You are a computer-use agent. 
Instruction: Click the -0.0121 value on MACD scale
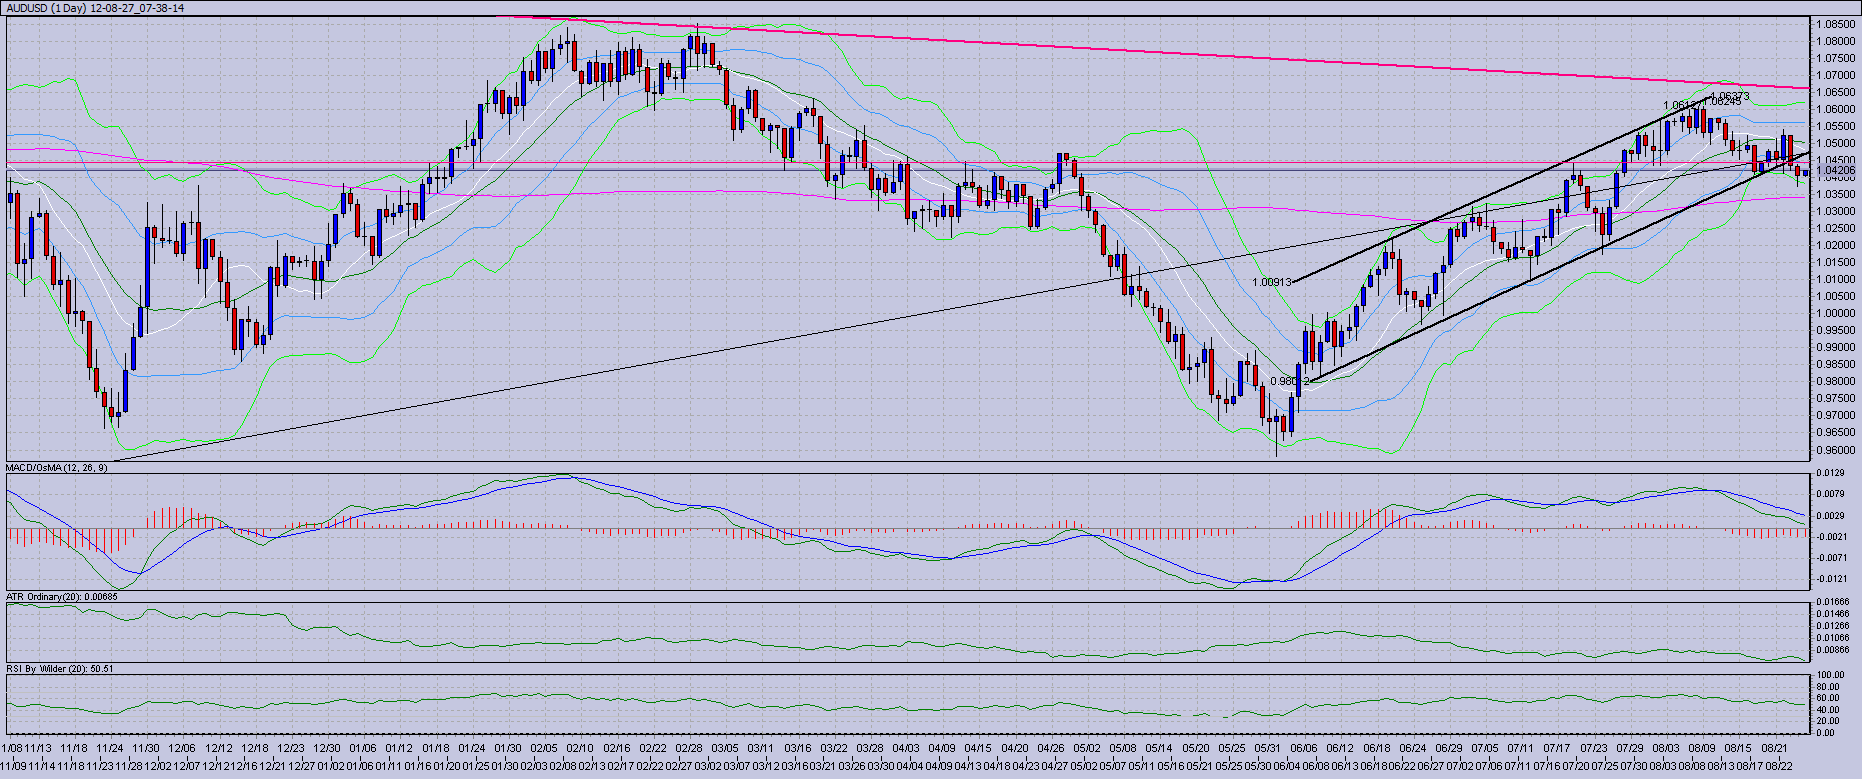pos(1831,579)
